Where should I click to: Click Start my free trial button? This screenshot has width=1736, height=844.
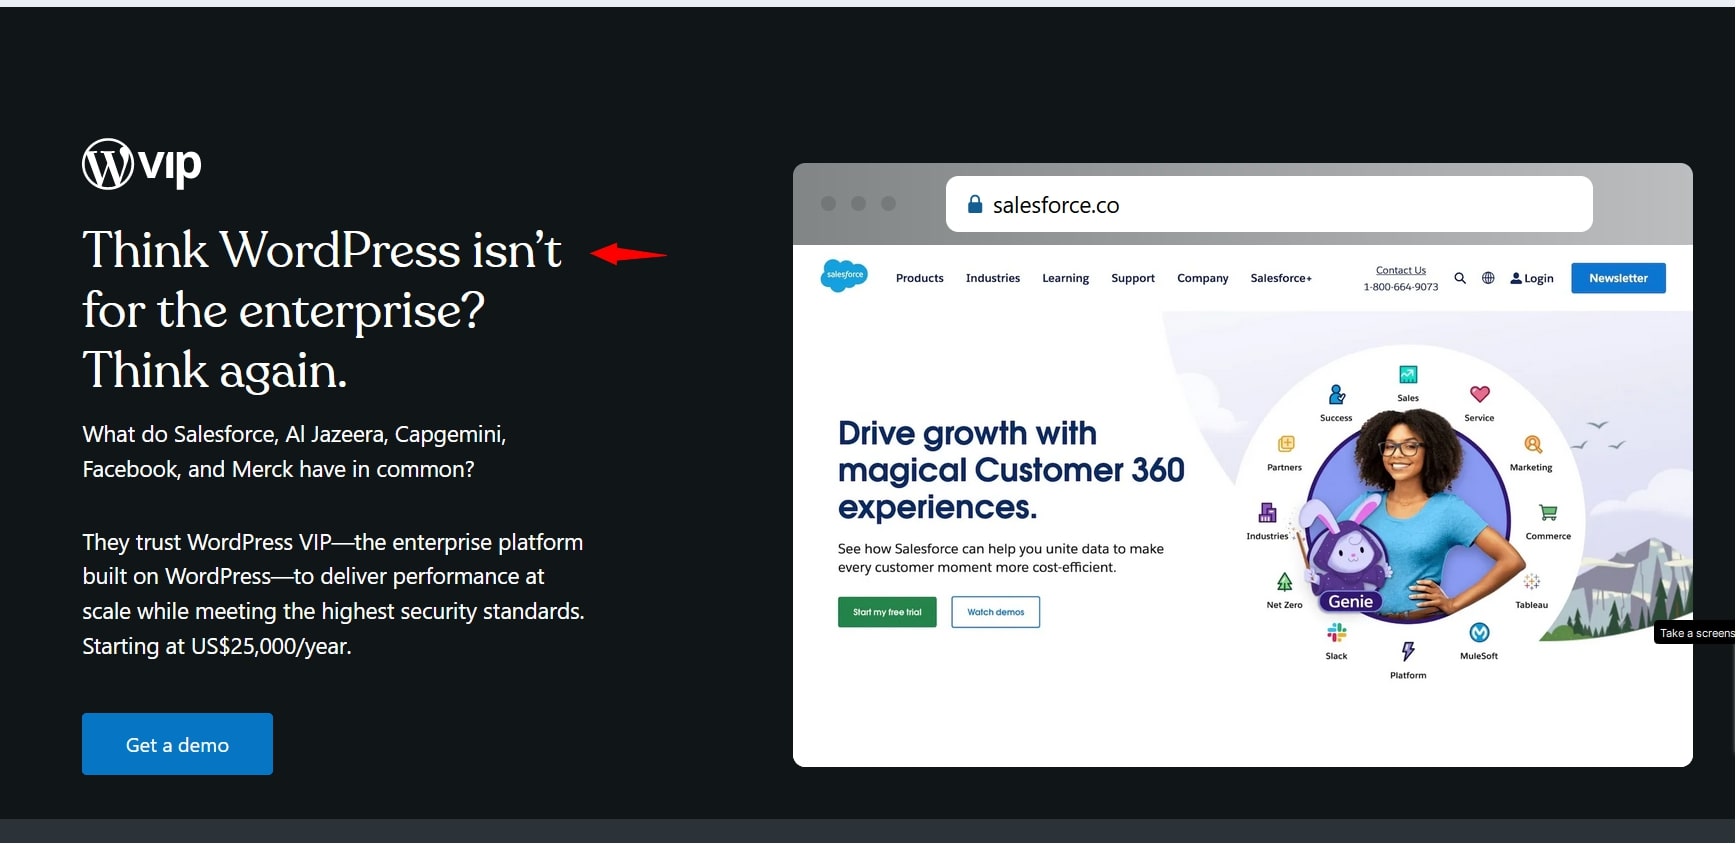(x=887, y=612)
